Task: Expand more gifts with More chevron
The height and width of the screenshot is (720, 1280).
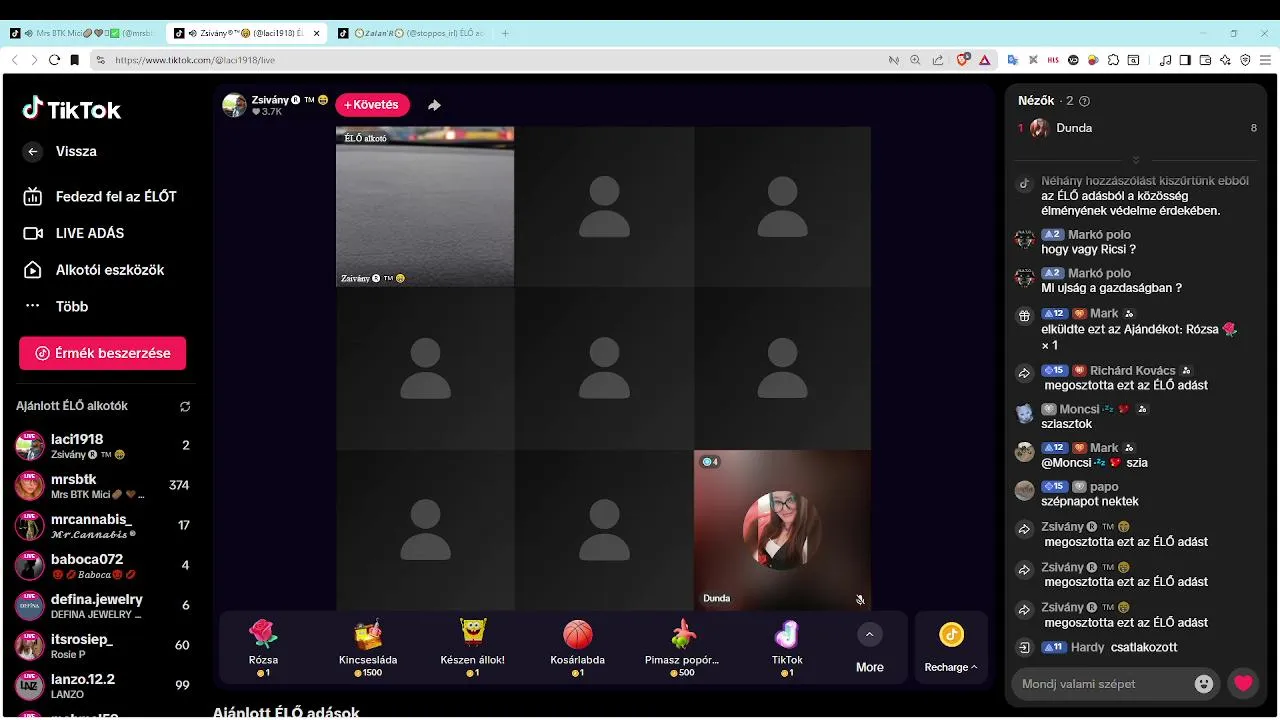Action: (x=869, y=634)
